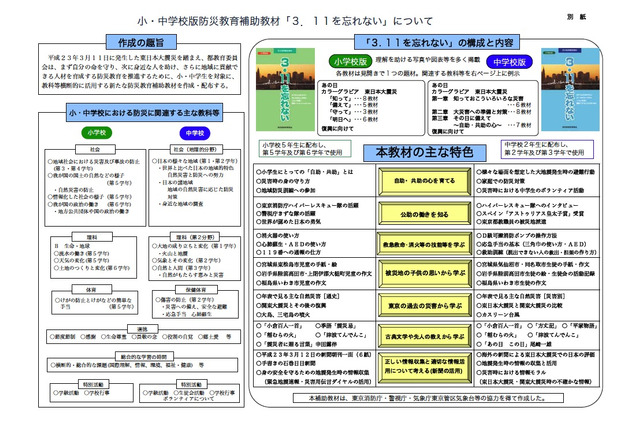Image resolution: width=640 pixels, height=426 pixels.
Task: Click ○東日本大震災と関東大震災の比較 item
Action: (x=519, y=305)
